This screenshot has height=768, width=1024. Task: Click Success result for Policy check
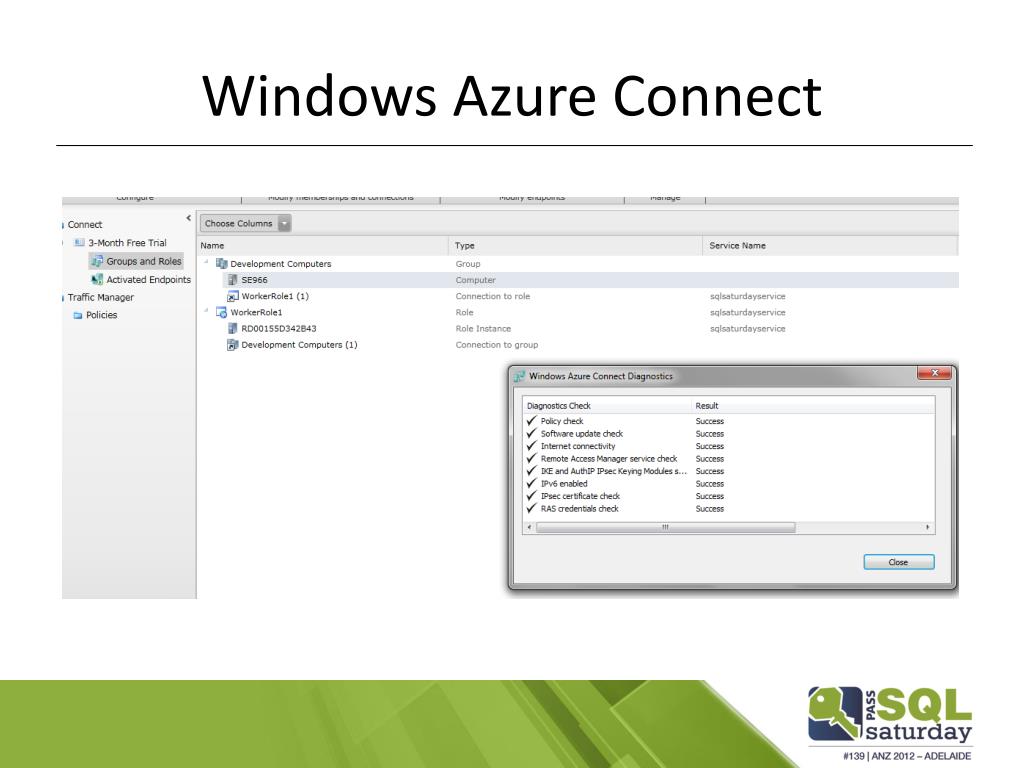tap(710, 421)
